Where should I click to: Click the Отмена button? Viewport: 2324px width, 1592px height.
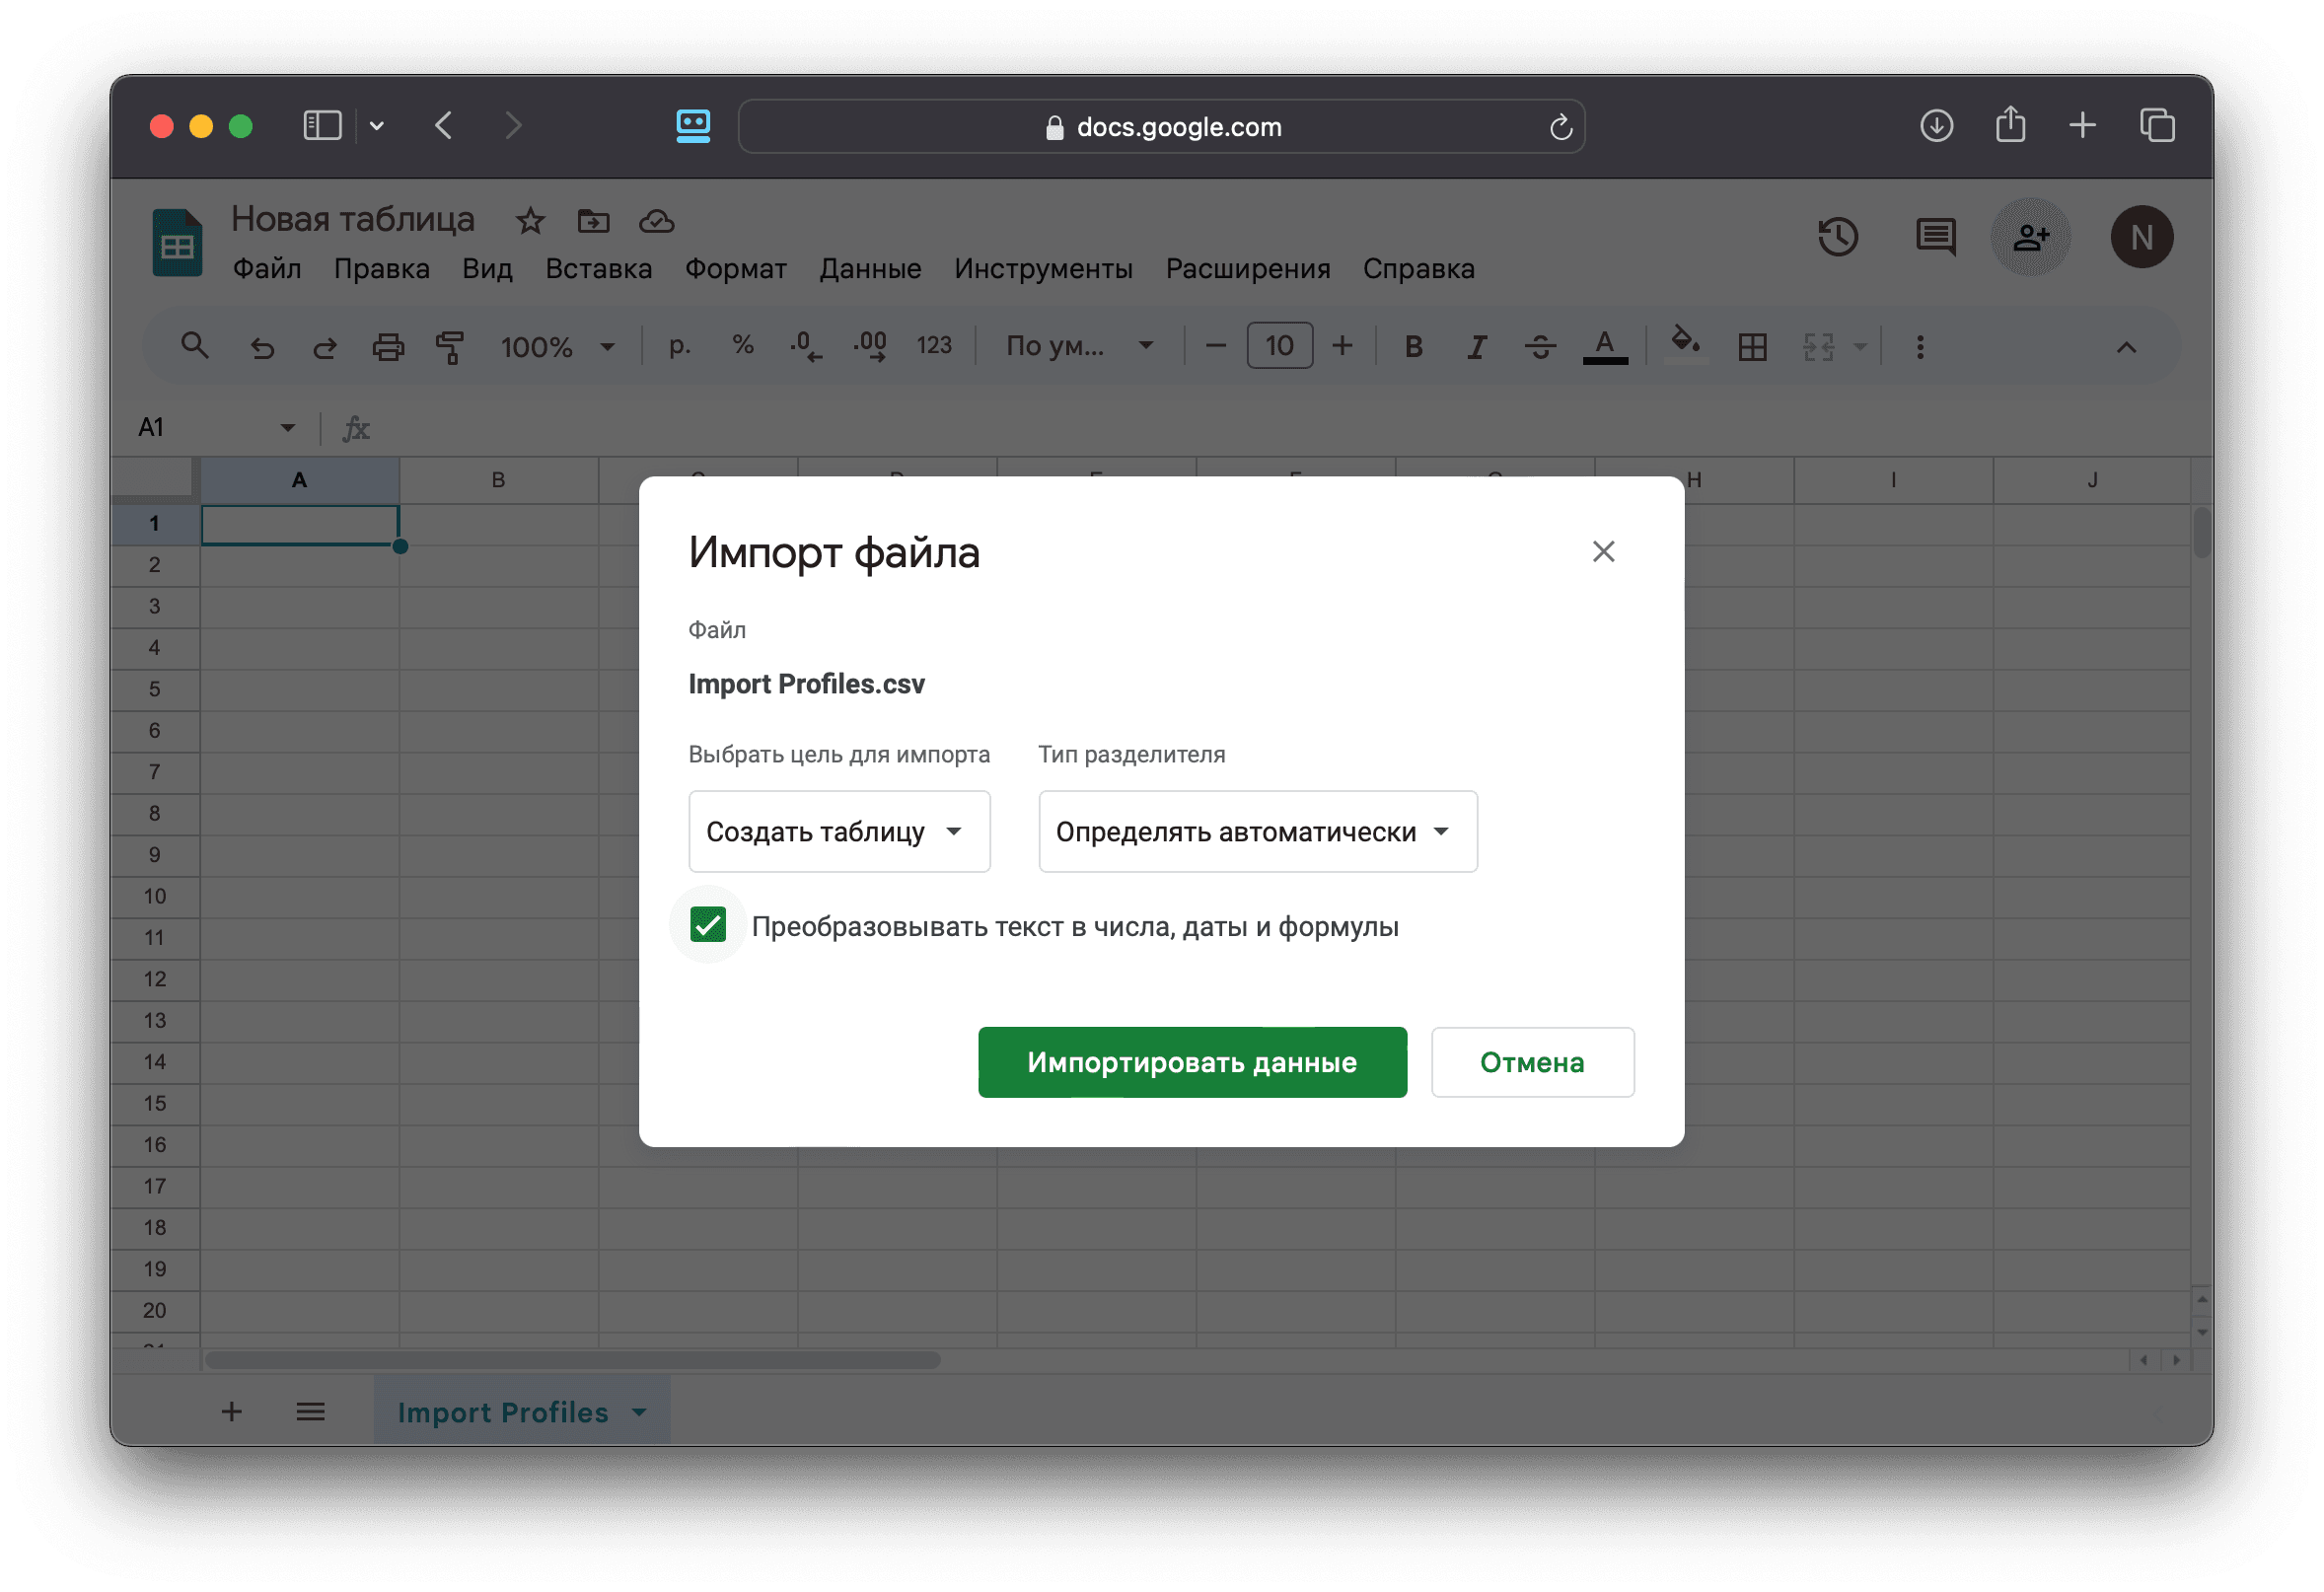(x=1531, y=1062)
